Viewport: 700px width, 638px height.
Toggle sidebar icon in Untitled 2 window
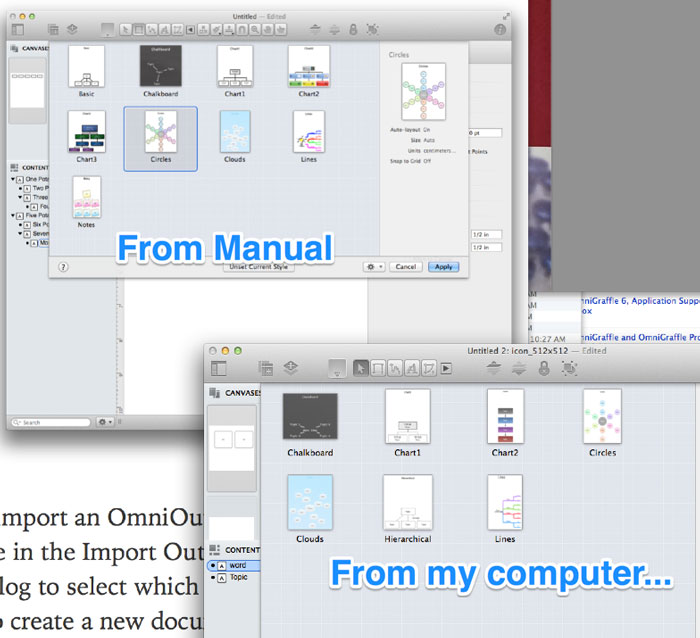219,368
